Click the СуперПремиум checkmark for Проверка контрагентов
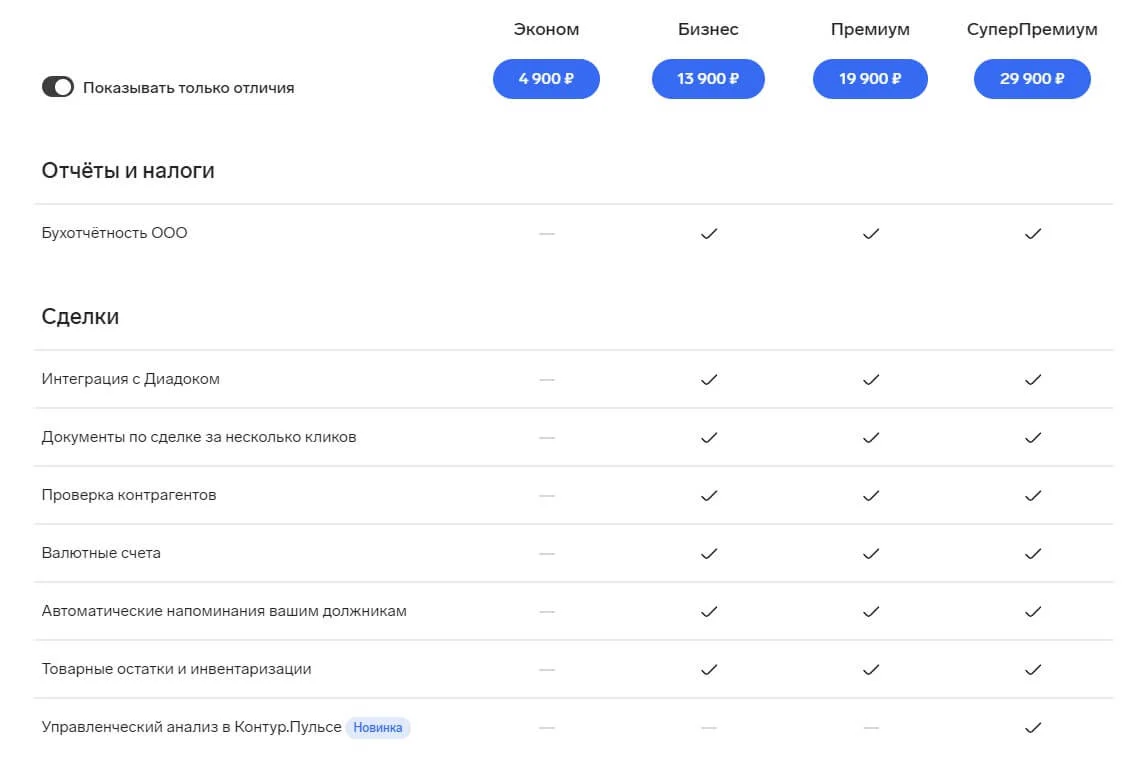1135x782 pixels. [x=1033, y=496]
